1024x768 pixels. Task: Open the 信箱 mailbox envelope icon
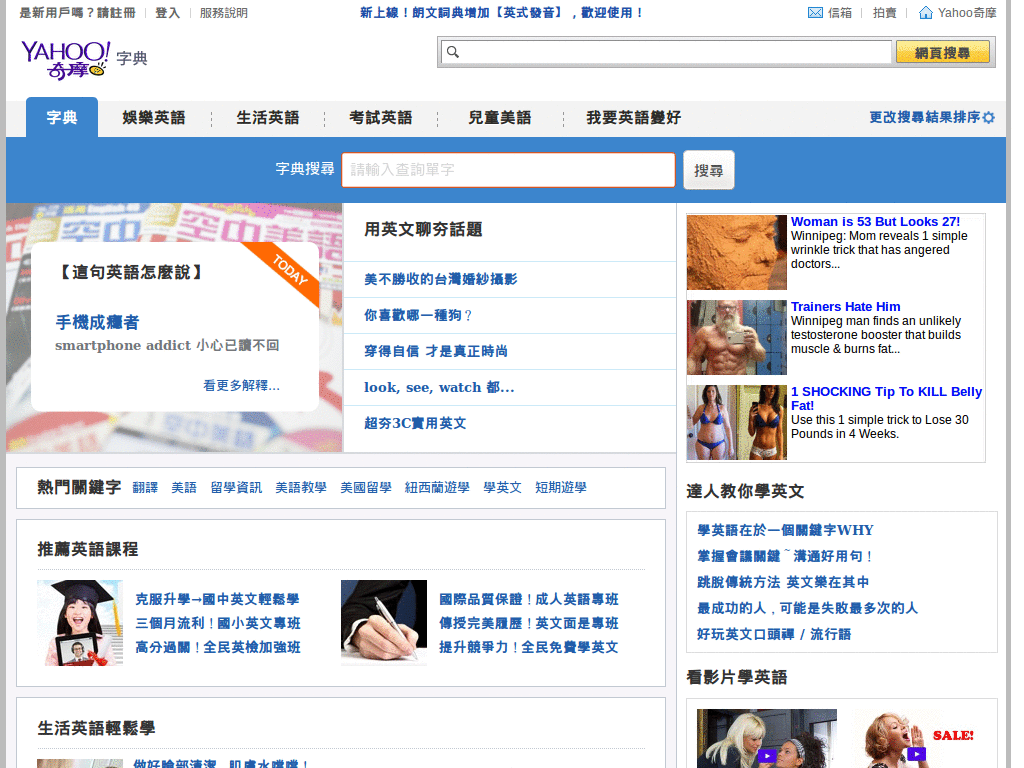point(817,13)
